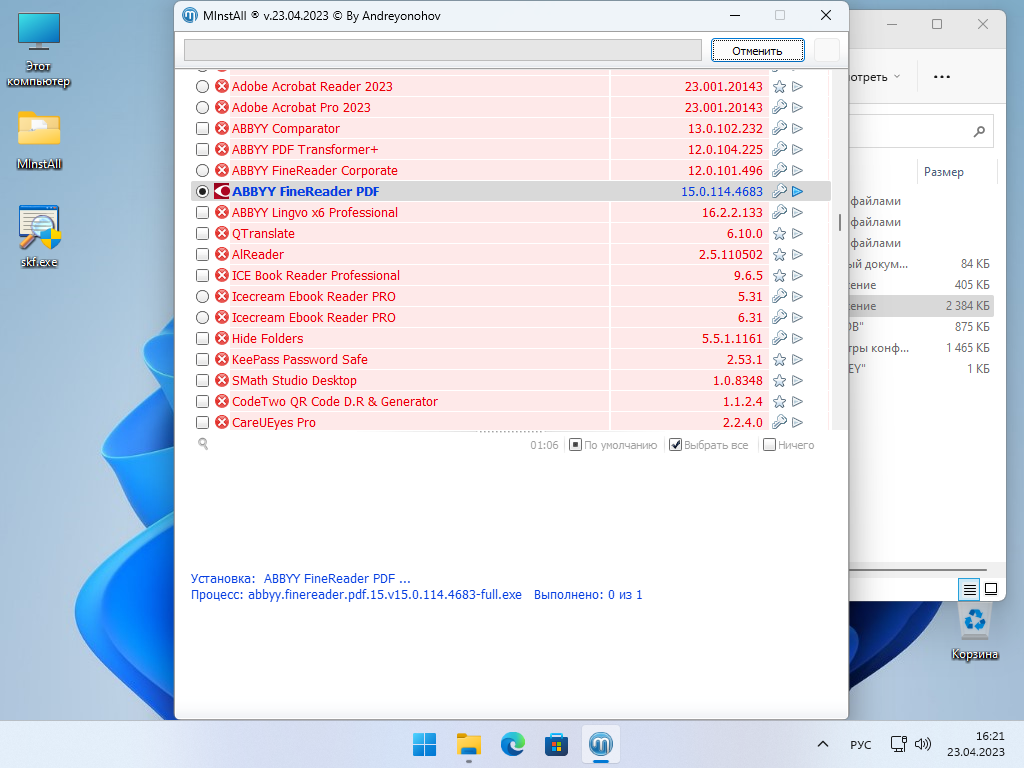This screenshot has width=1024, height=768.
Task: Check the SMath Studio Desktop checkbox
Action: point(202,381)
